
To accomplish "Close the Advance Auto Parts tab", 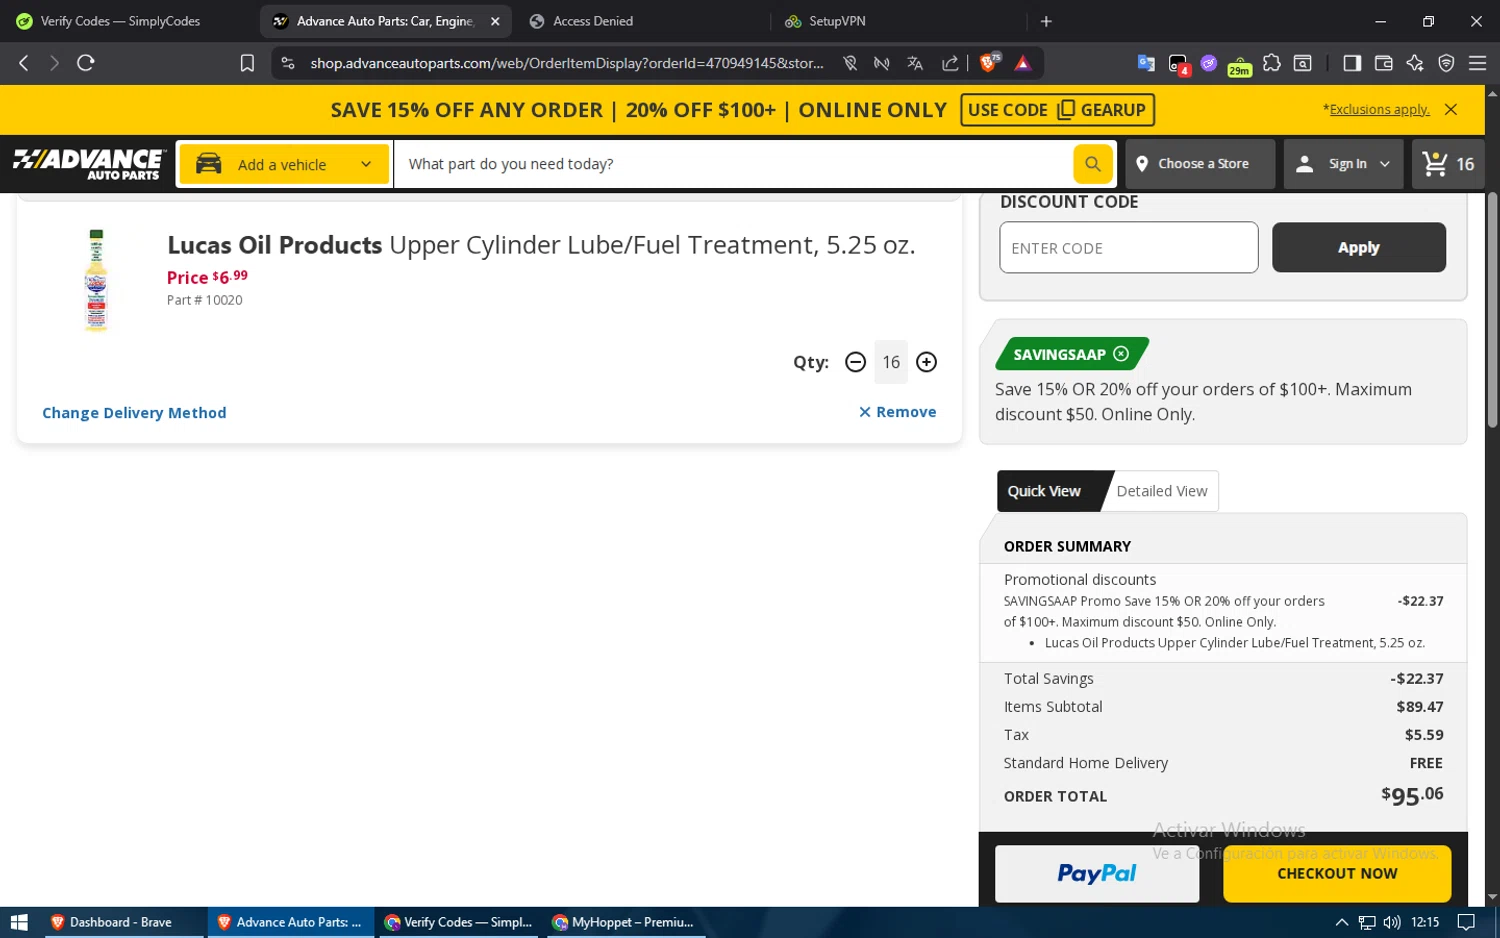I will (495, 21).
